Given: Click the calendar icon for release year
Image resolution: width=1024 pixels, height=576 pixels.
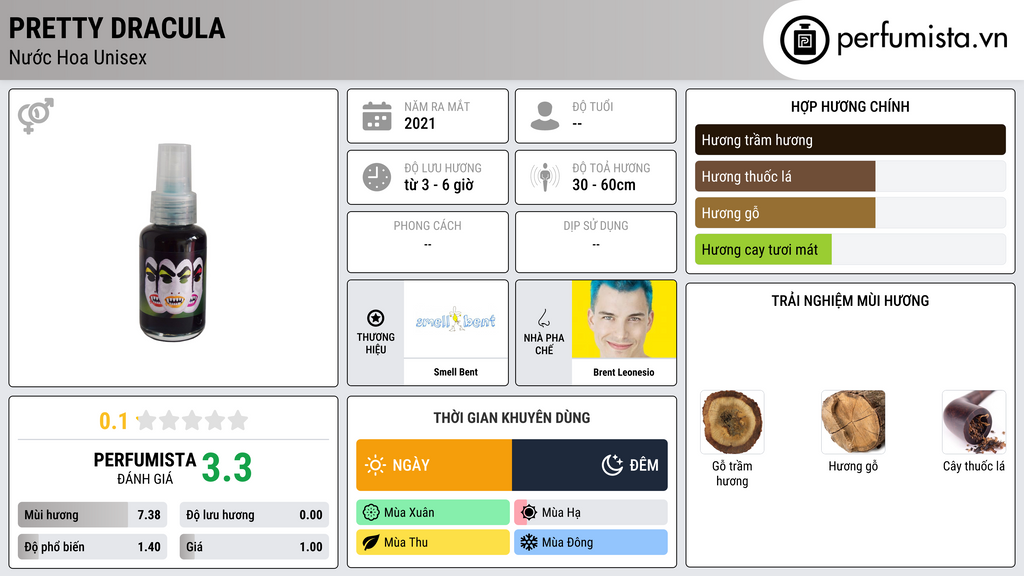Looking at the screenshot, I should click(x=377, y=116).
